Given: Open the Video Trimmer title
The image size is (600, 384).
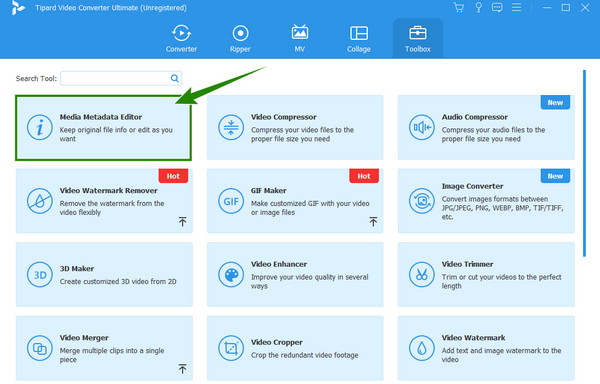Looking at the screenshot, I should pyautogui.click(x=467, y=264).
